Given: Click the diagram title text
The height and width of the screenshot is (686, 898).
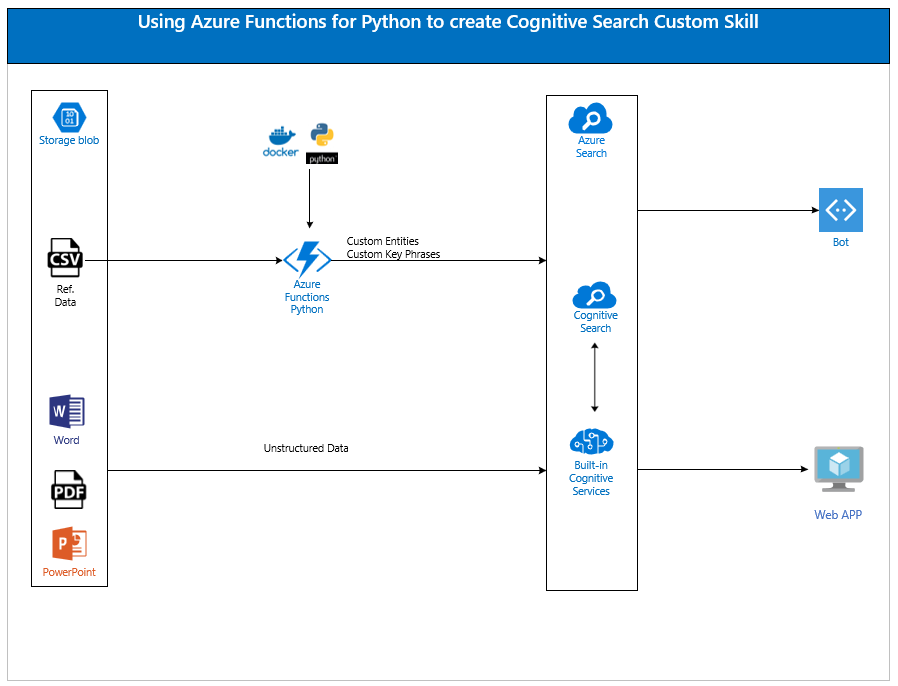Looking at the screenshot, I should 448,22.
